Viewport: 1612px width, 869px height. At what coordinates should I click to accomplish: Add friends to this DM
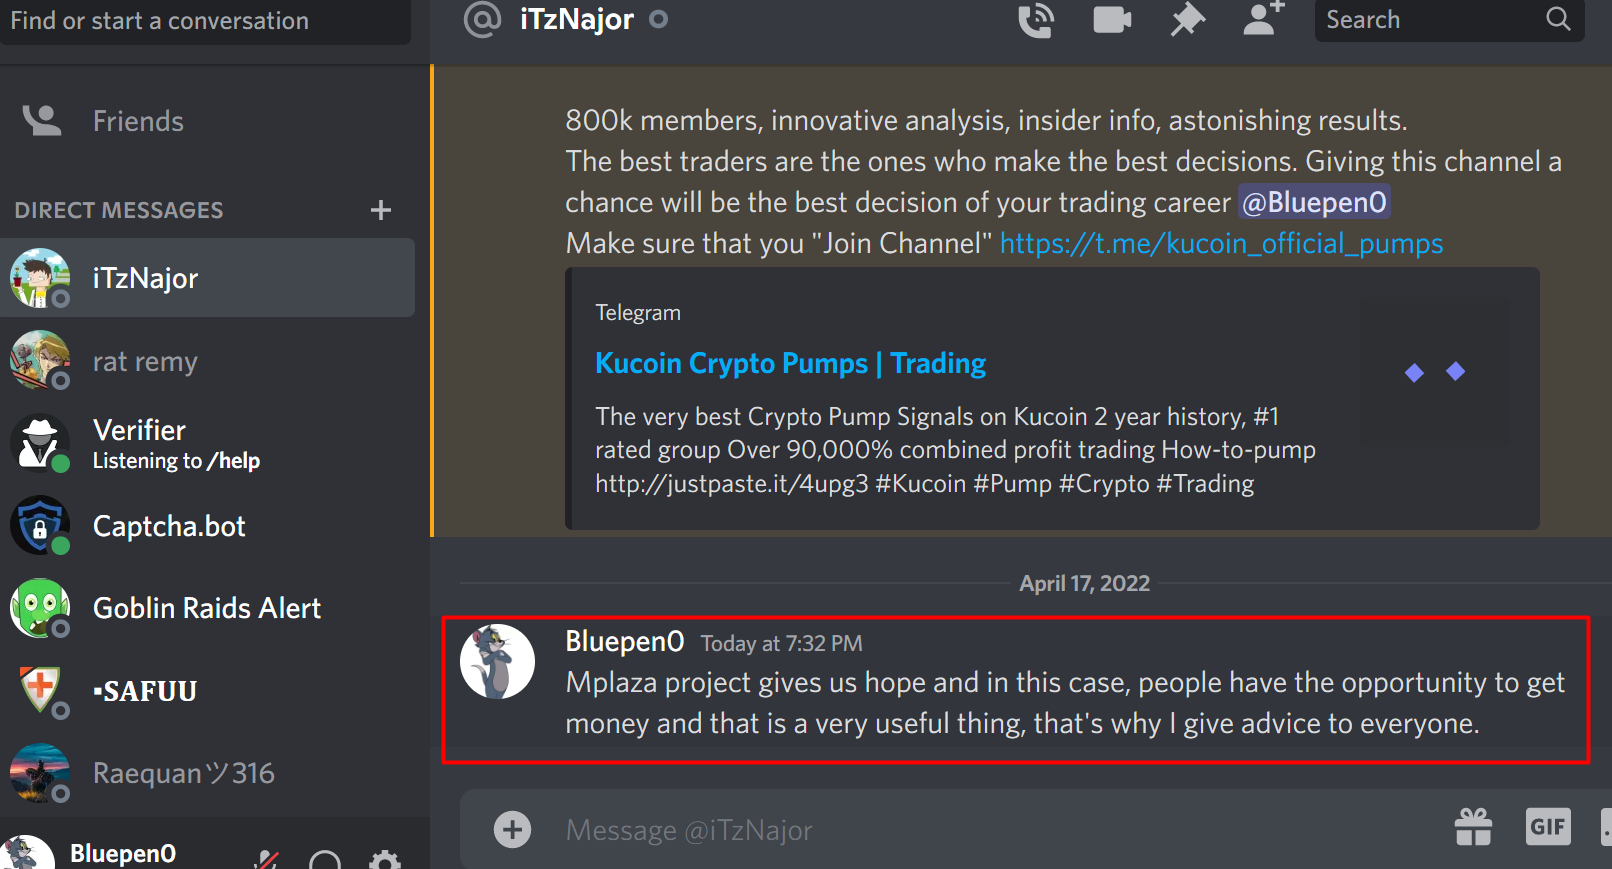pyautogui.click(x=1263, y=19)
